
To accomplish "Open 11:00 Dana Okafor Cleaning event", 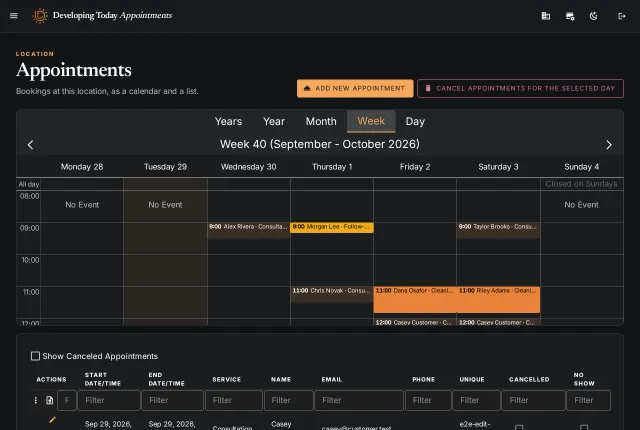I will pos(415,299).
